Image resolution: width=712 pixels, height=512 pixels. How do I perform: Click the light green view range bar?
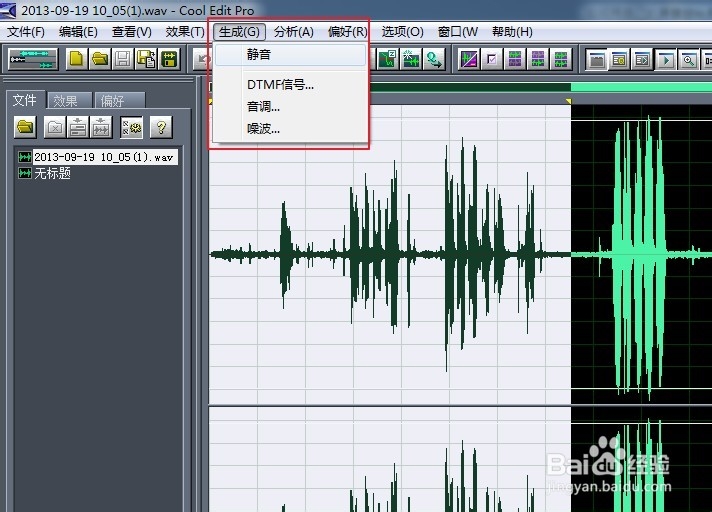click(x=641, y=87)
